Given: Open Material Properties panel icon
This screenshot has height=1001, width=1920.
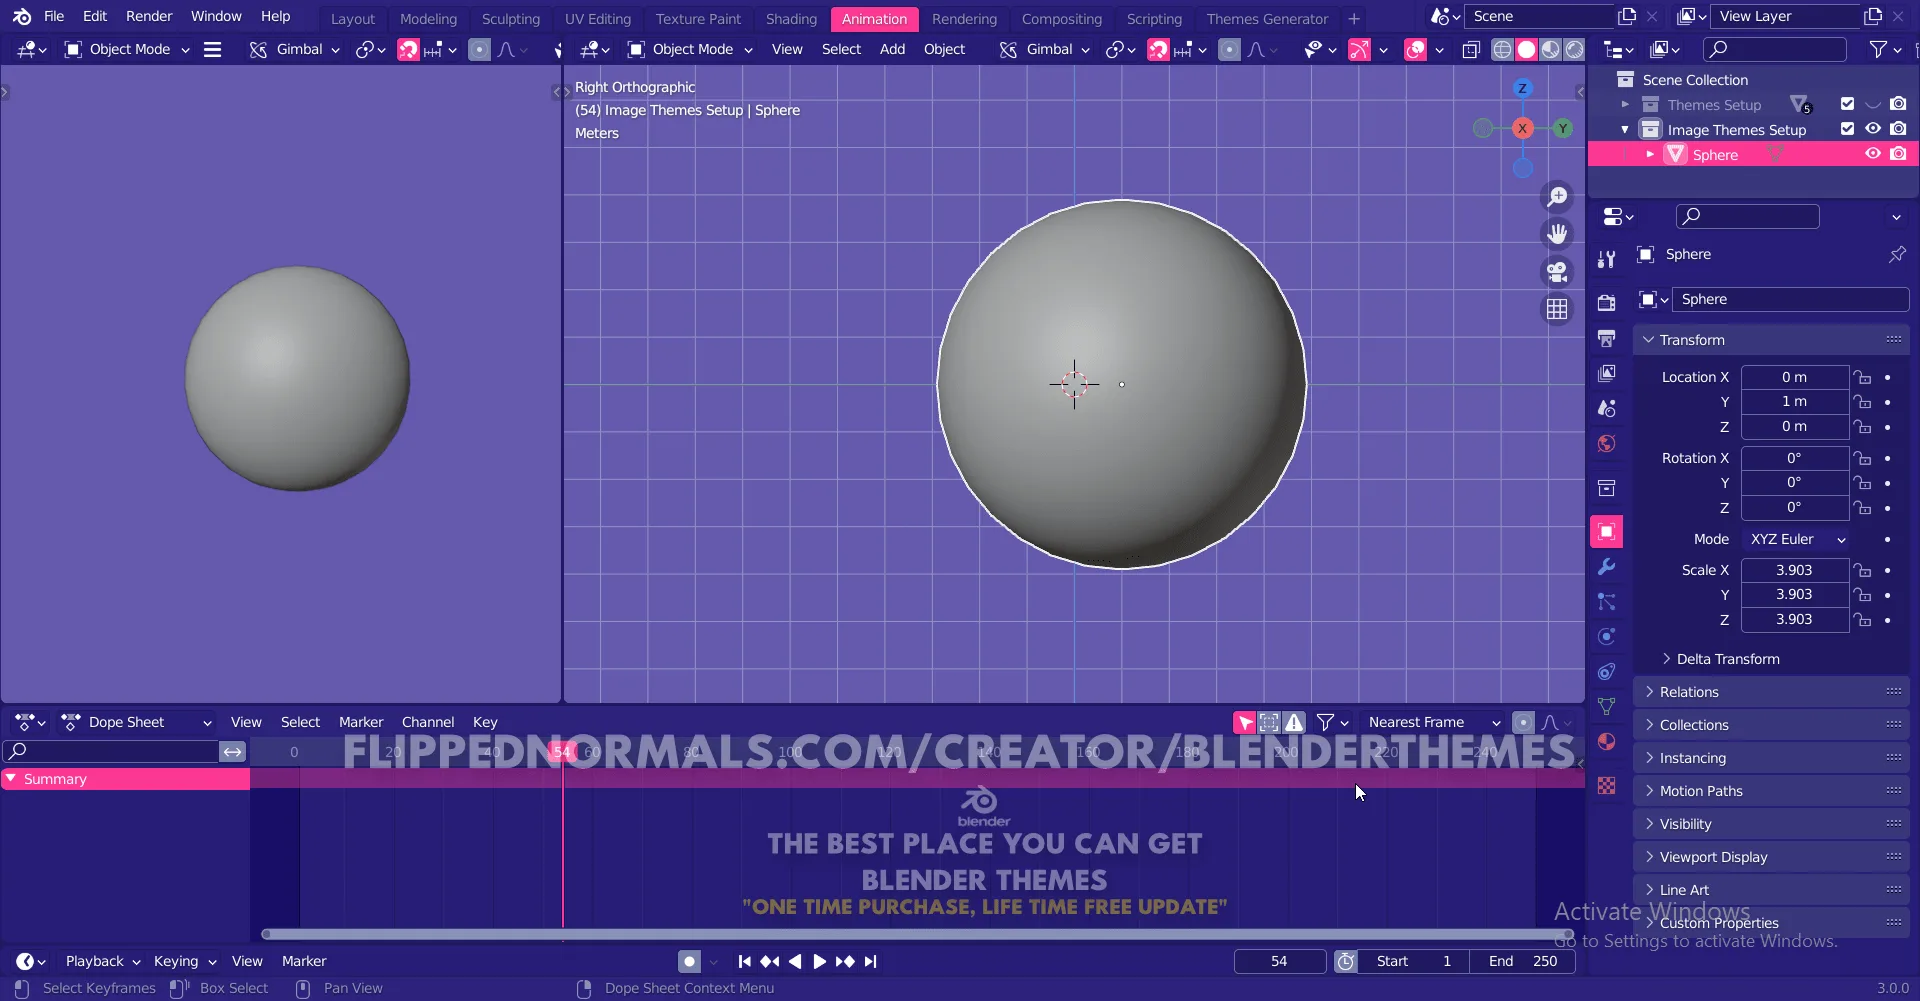Looking at the screenshot, I should tap(1607, 742).
